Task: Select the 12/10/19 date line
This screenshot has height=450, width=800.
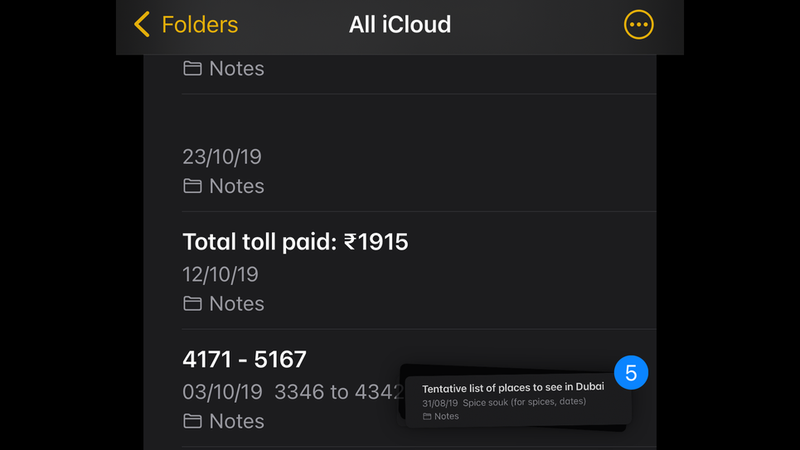Action: point(221,274)
